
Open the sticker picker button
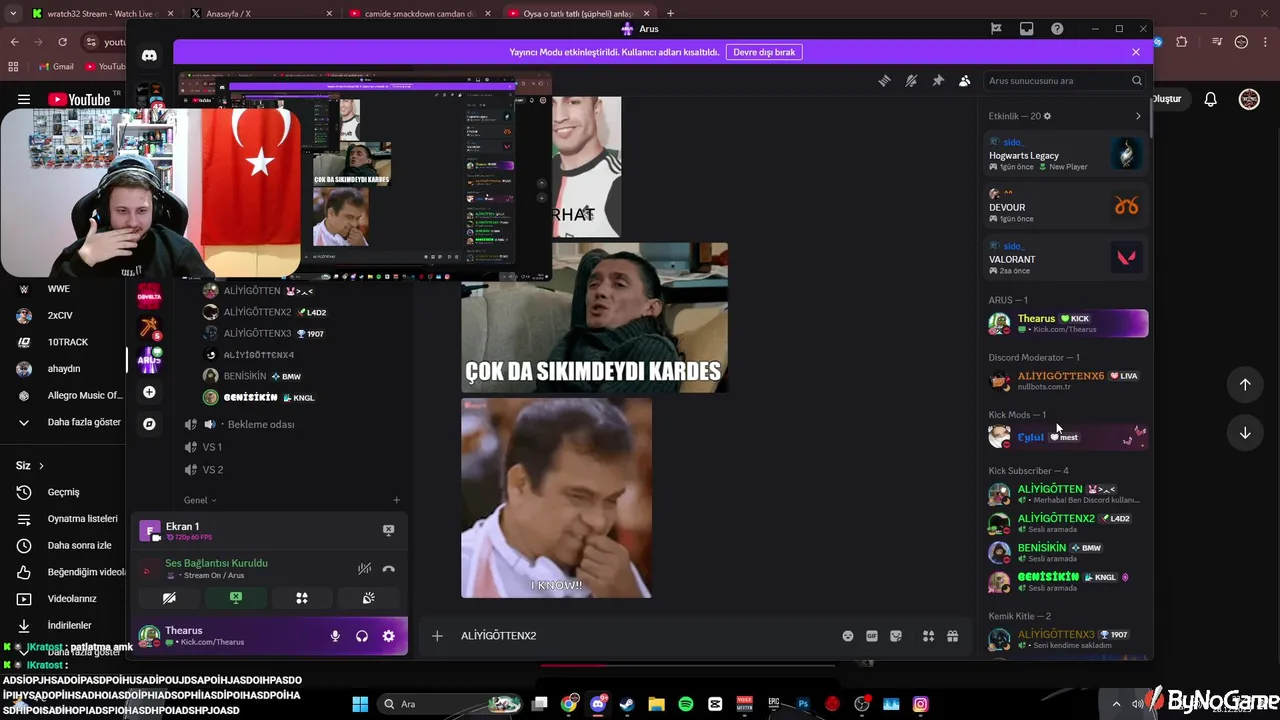point(896,636)
